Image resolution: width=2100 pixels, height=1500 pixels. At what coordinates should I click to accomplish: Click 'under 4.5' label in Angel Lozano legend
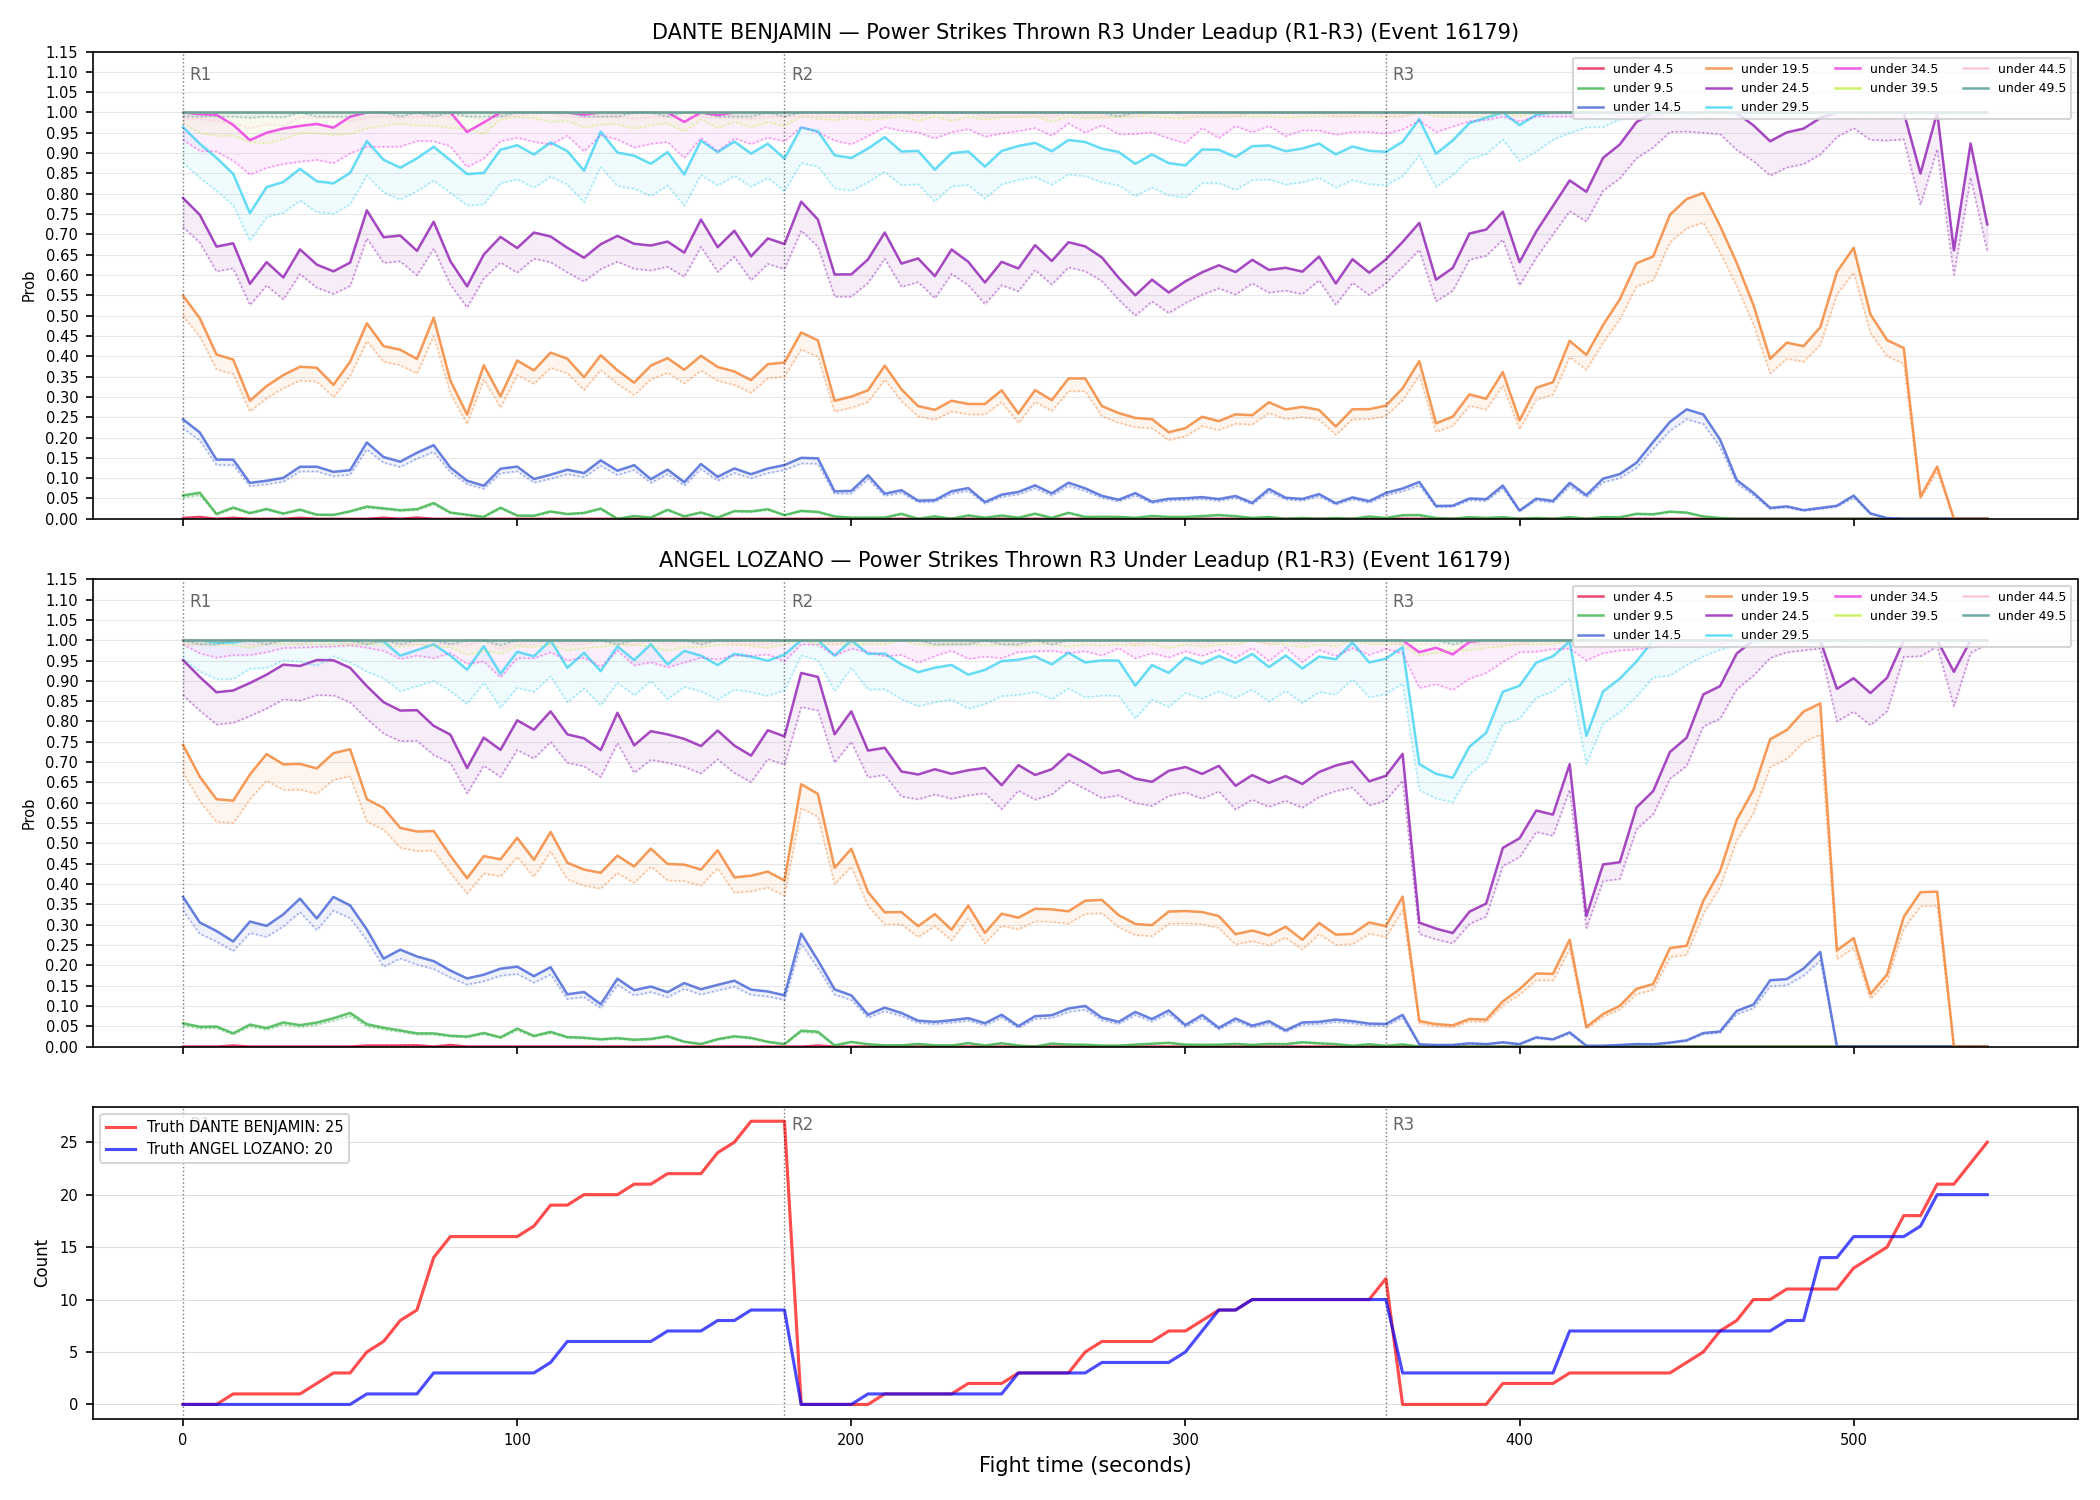tap(1643, 597)
